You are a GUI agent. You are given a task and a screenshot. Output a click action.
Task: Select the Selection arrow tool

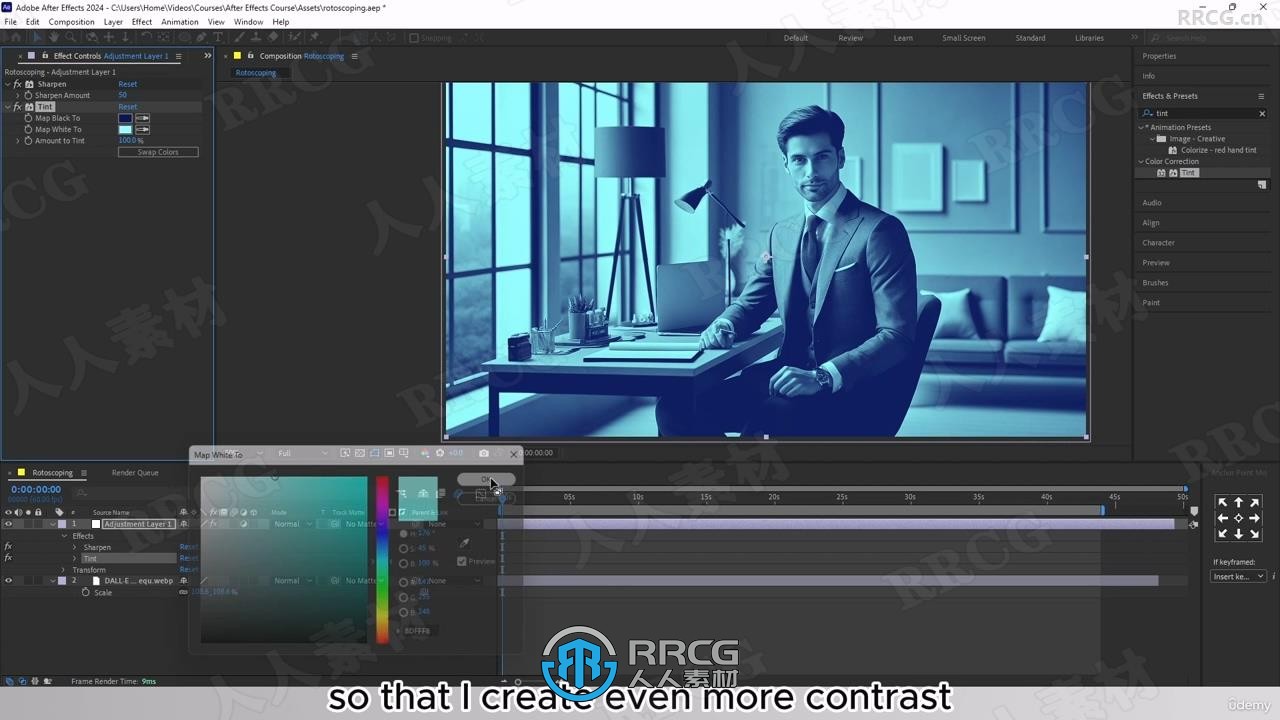[x=37, y=38]
